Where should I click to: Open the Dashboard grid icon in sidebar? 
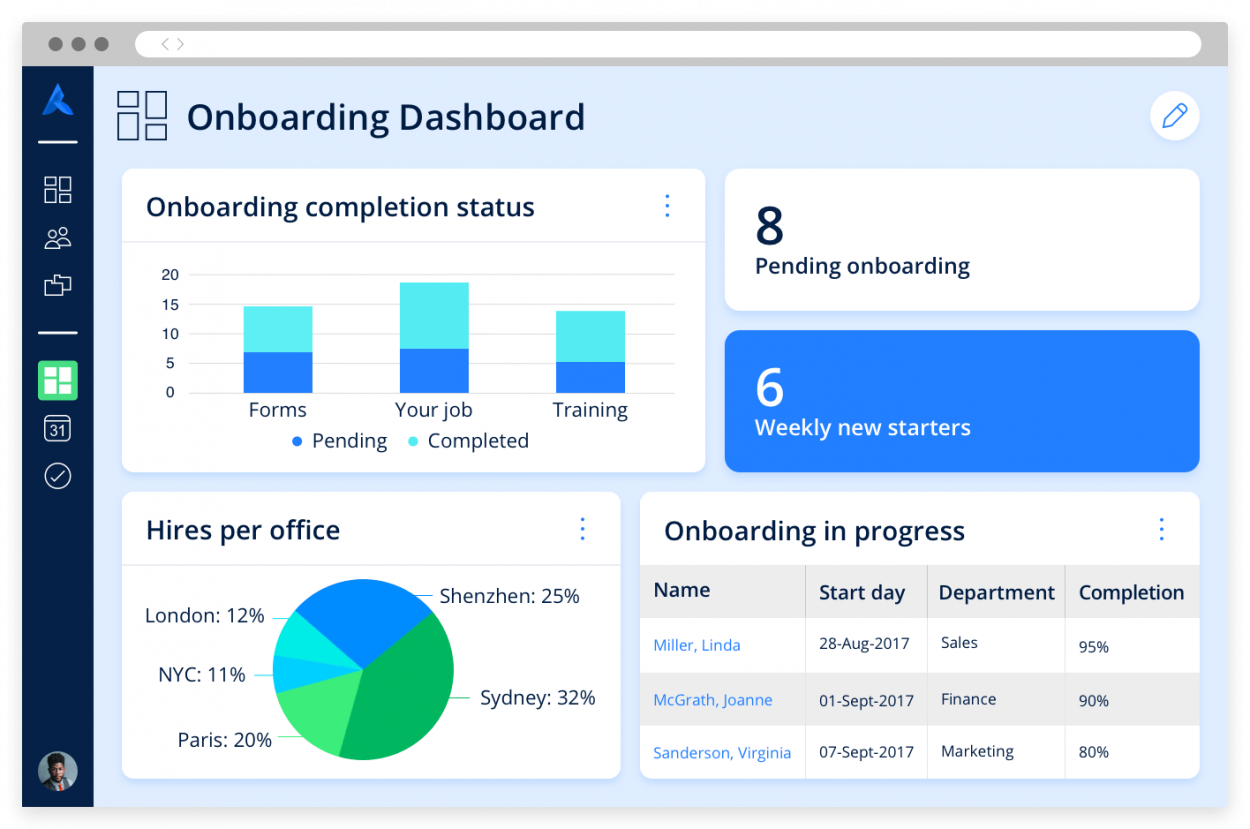tap(57, 189)
